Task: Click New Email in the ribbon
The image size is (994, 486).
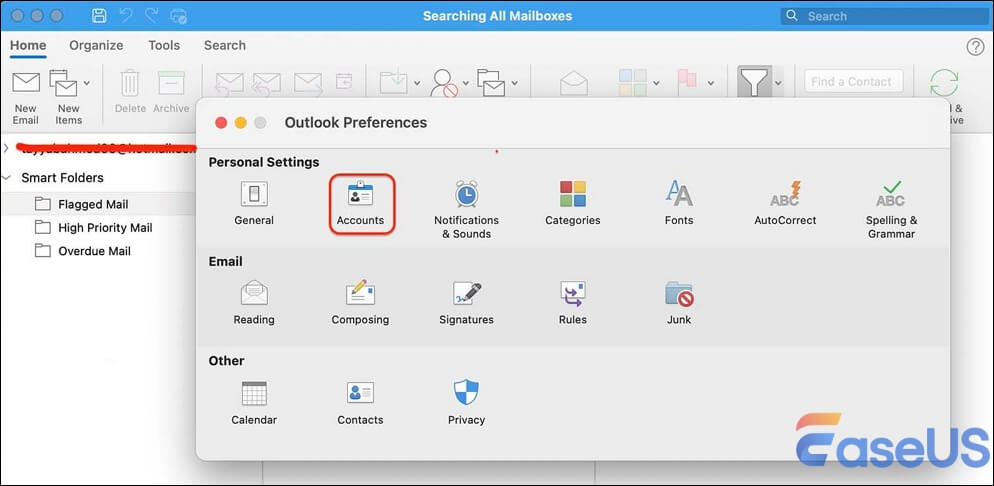Action: (x=26, y=96)
